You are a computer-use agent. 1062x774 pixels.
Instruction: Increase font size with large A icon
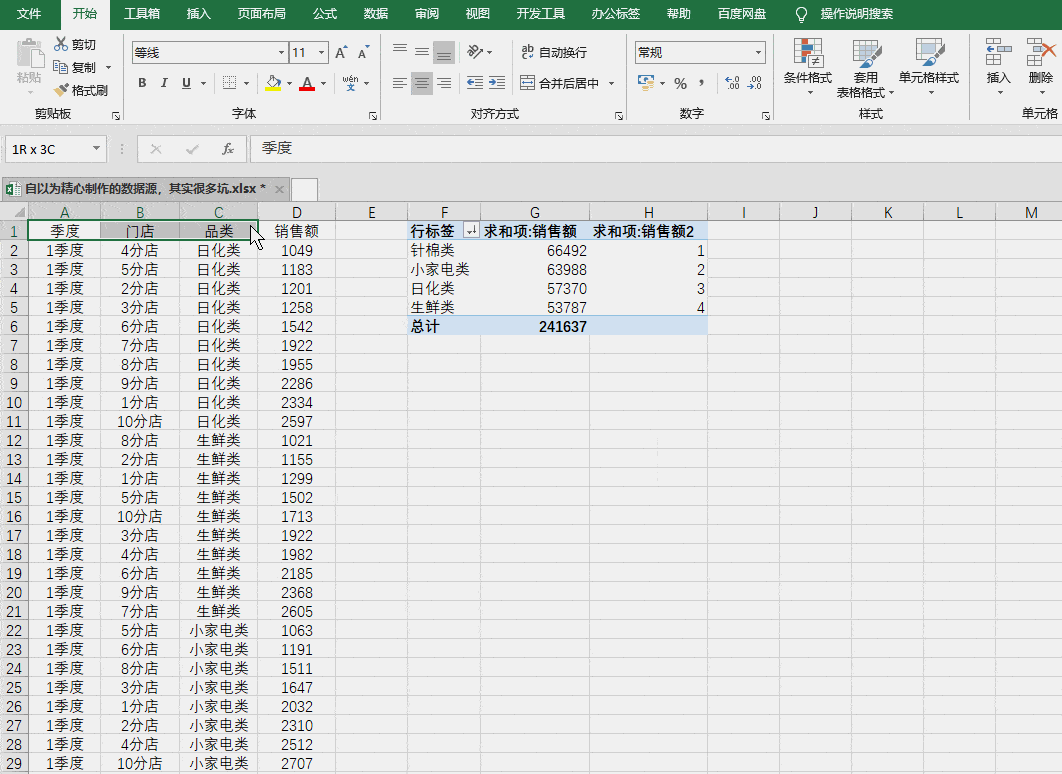click(341, 53)
